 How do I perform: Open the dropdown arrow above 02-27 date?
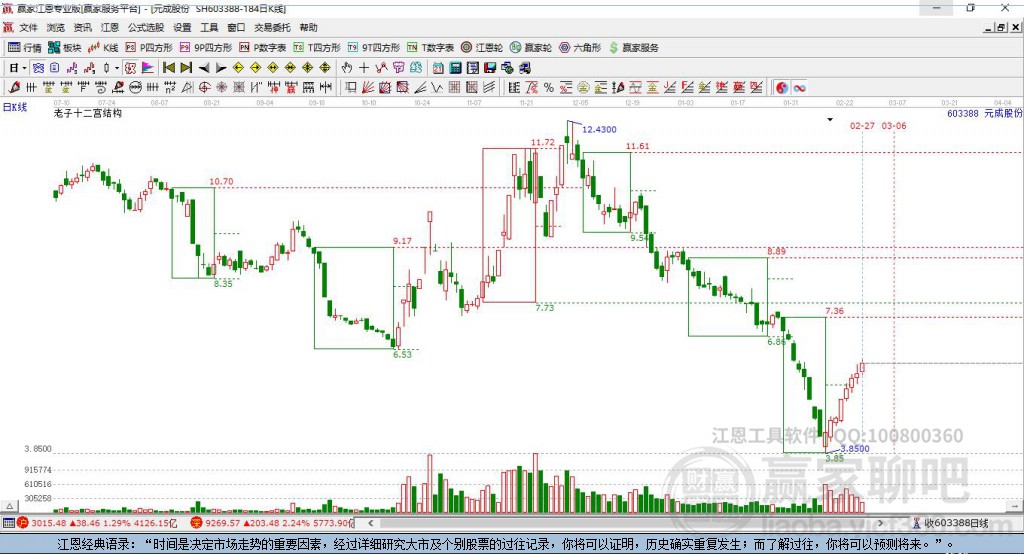pos(830,120)
